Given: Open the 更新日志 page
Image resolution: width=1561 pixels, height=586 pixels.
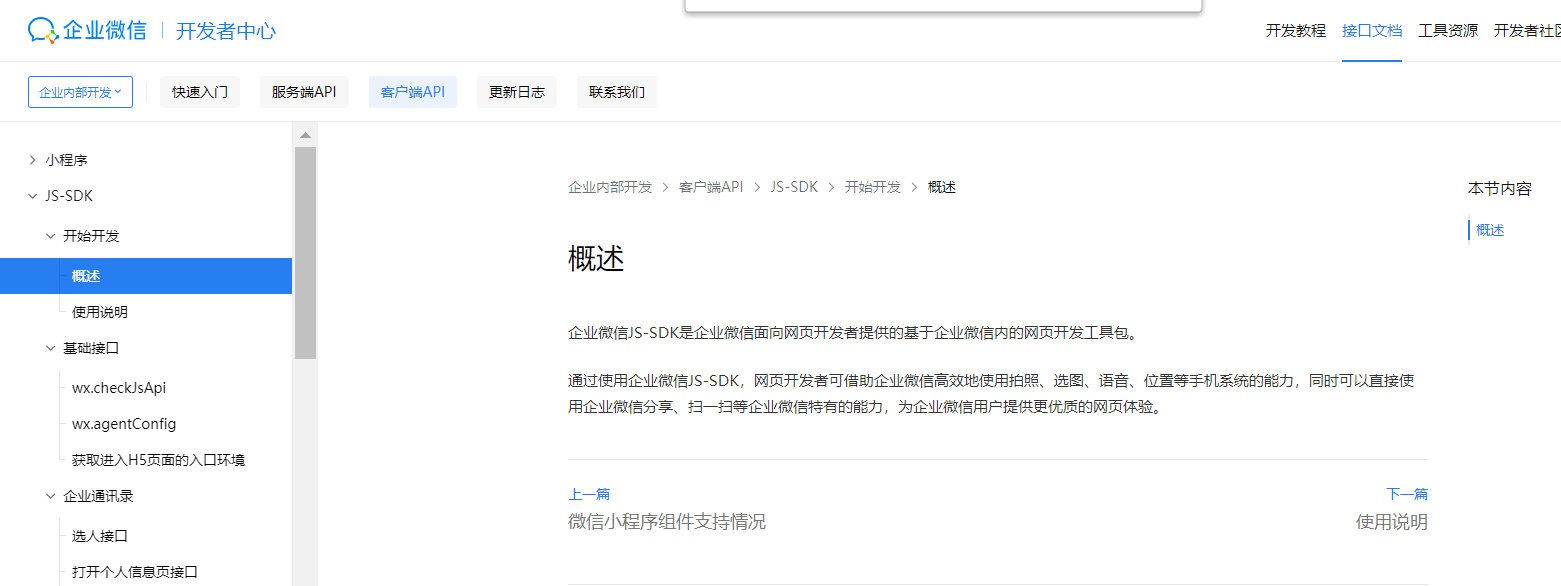Looking at the screenshot, I should click(516, 91).
